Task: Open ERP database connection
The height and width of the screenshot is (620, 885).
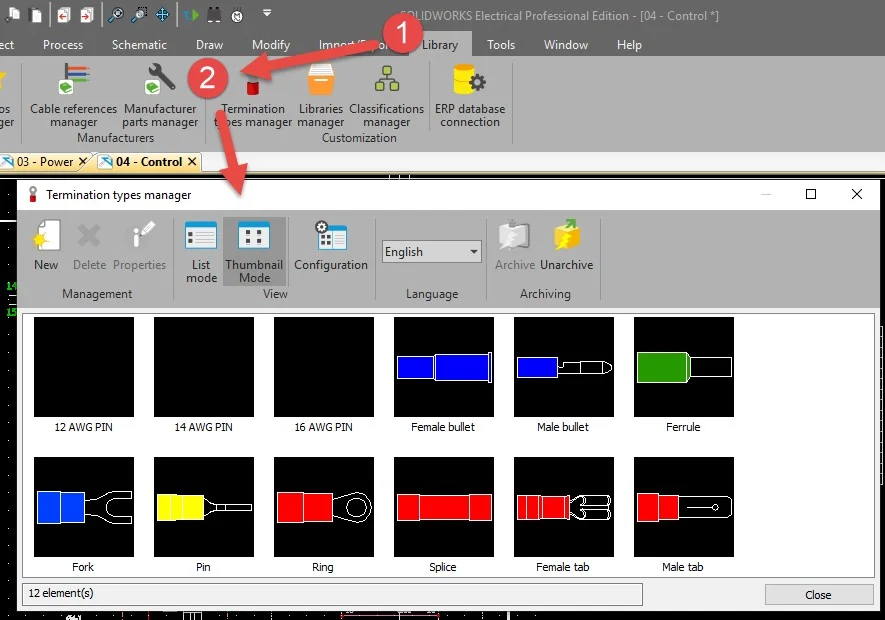Action: (469, 96)
